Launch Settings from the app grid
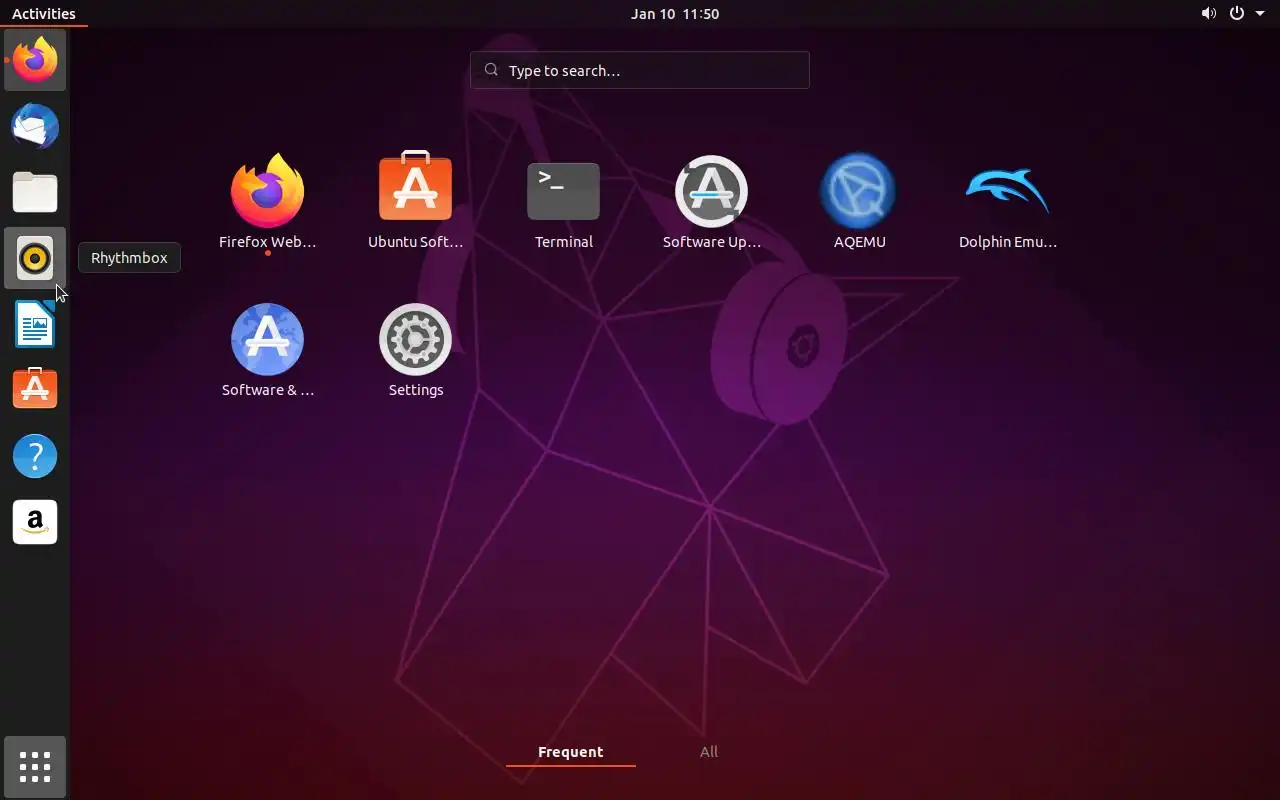The width and height of the screenshot is (1280, 800). pyautogui.click(x=415, y=351)
